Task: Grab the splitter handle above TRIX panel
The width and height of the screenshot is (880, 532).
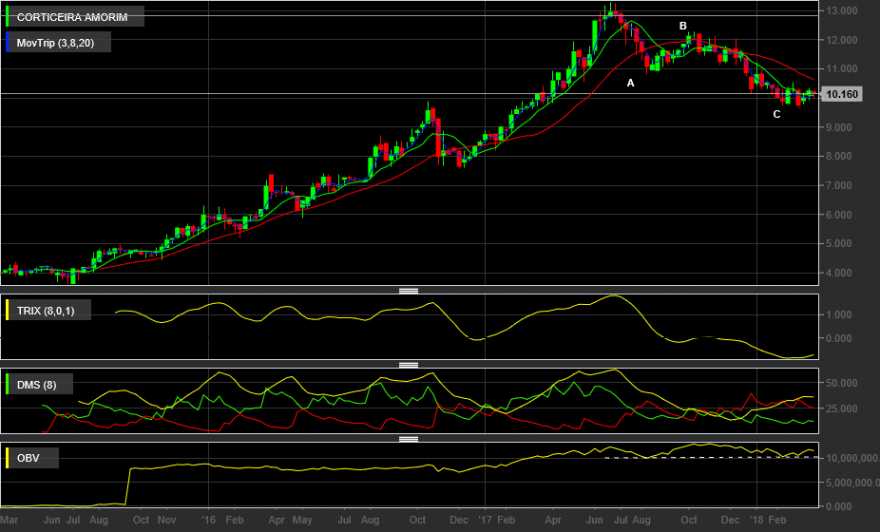Action: (x=408, y=291)
